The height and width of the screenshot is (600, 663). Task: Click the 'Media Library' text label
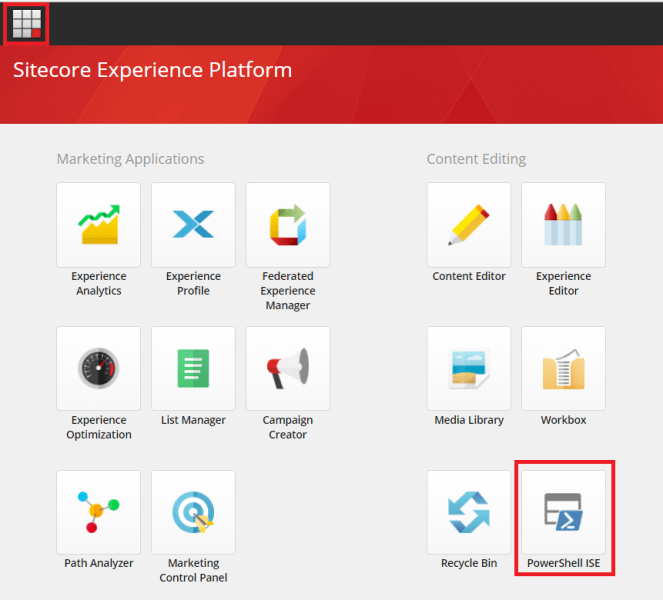(x=469, y=420)
